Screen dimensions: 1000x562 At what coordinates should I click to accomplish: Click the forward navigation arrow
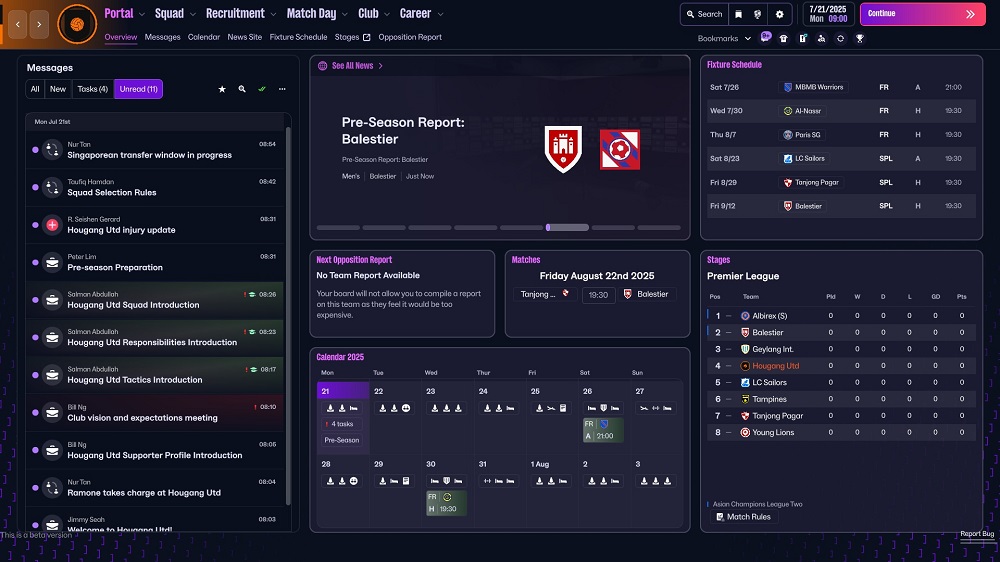coord(40,21)
